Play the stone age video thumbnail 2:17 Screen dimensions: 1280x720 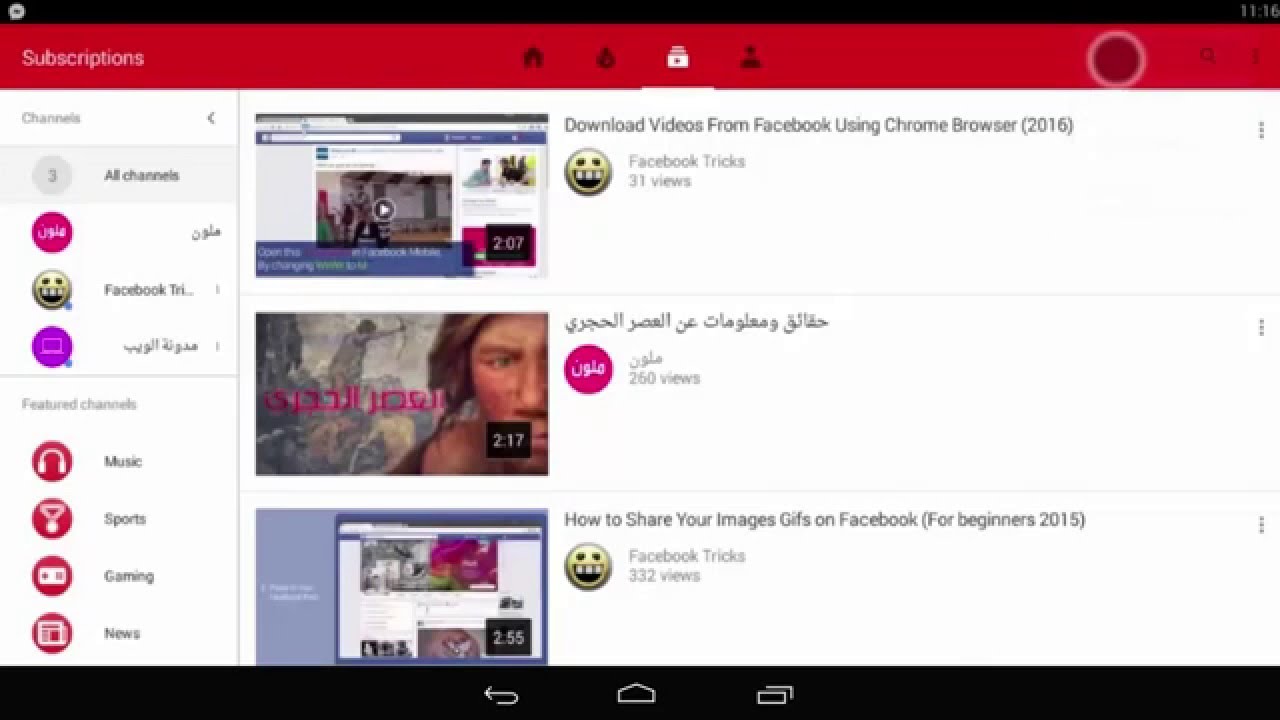402,394
